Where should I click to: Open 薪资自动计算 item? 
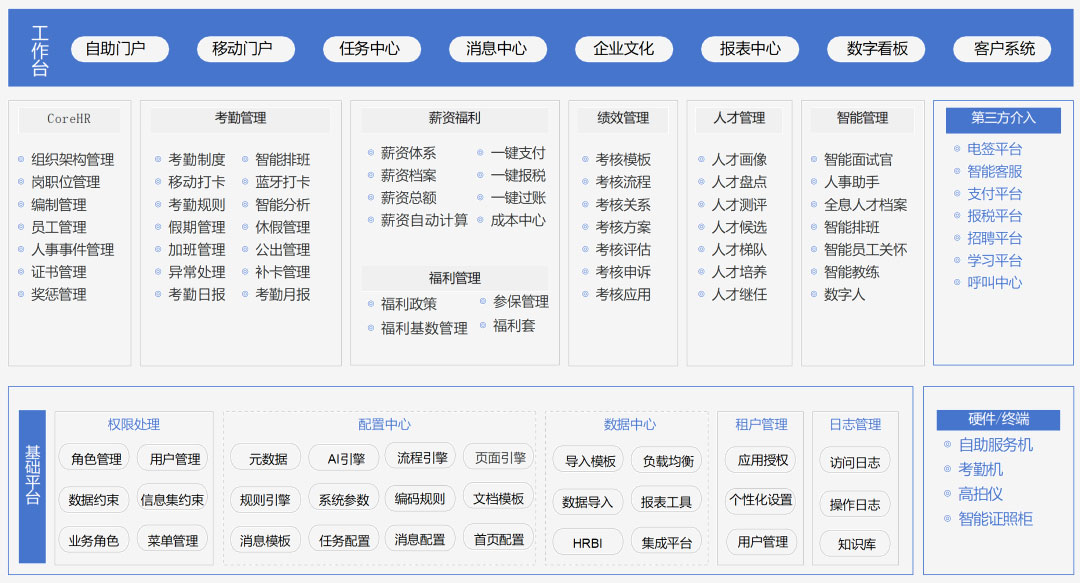(x=423, y=220)
